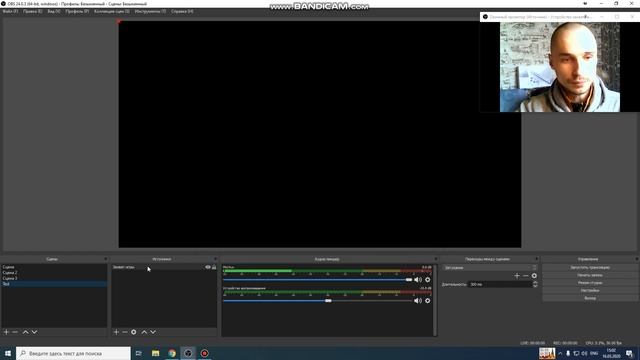The image size is (640, 360).
Task: Open Bandicam recorder from the taskbar
Action: pos(204,353)
